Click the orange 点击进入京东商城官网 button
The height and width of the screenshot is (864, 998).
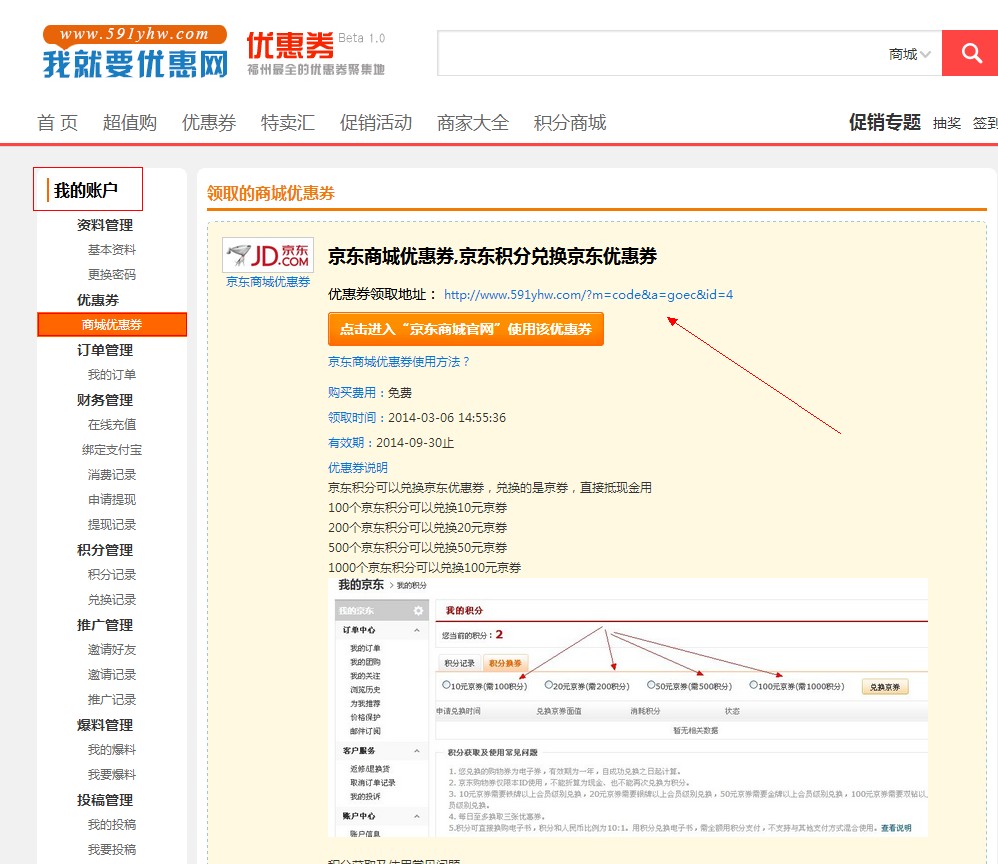tap(466, 329)
